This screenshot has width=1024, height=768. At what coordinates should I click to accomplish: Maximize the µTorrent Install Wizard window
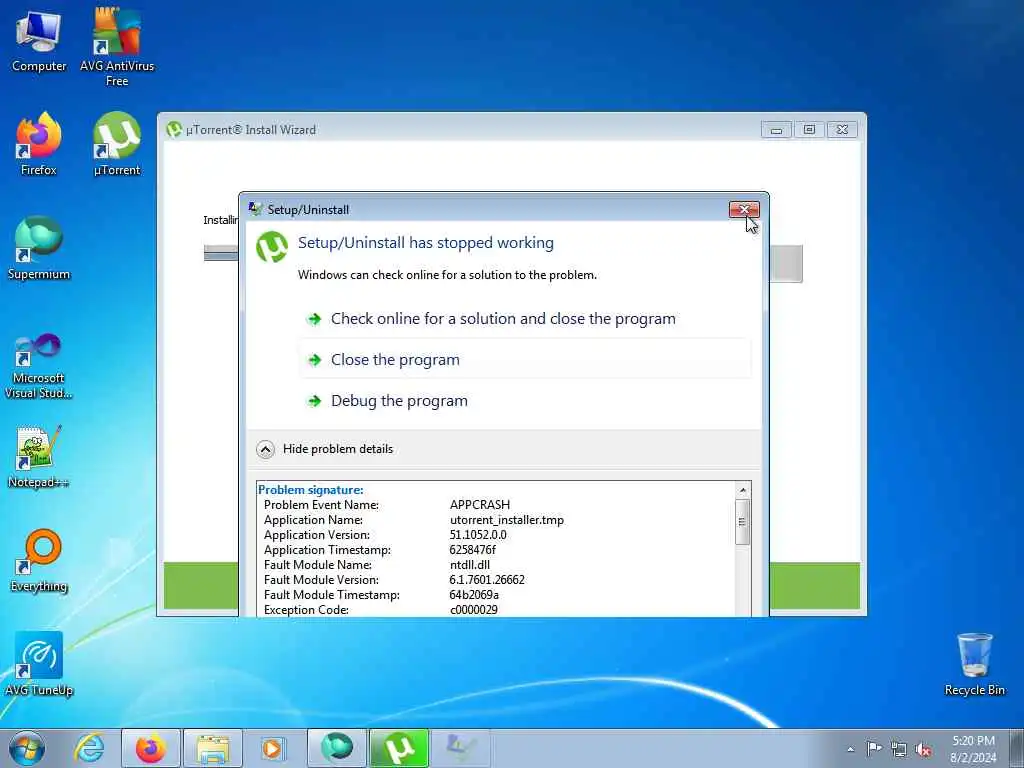[x=809, y=130]
